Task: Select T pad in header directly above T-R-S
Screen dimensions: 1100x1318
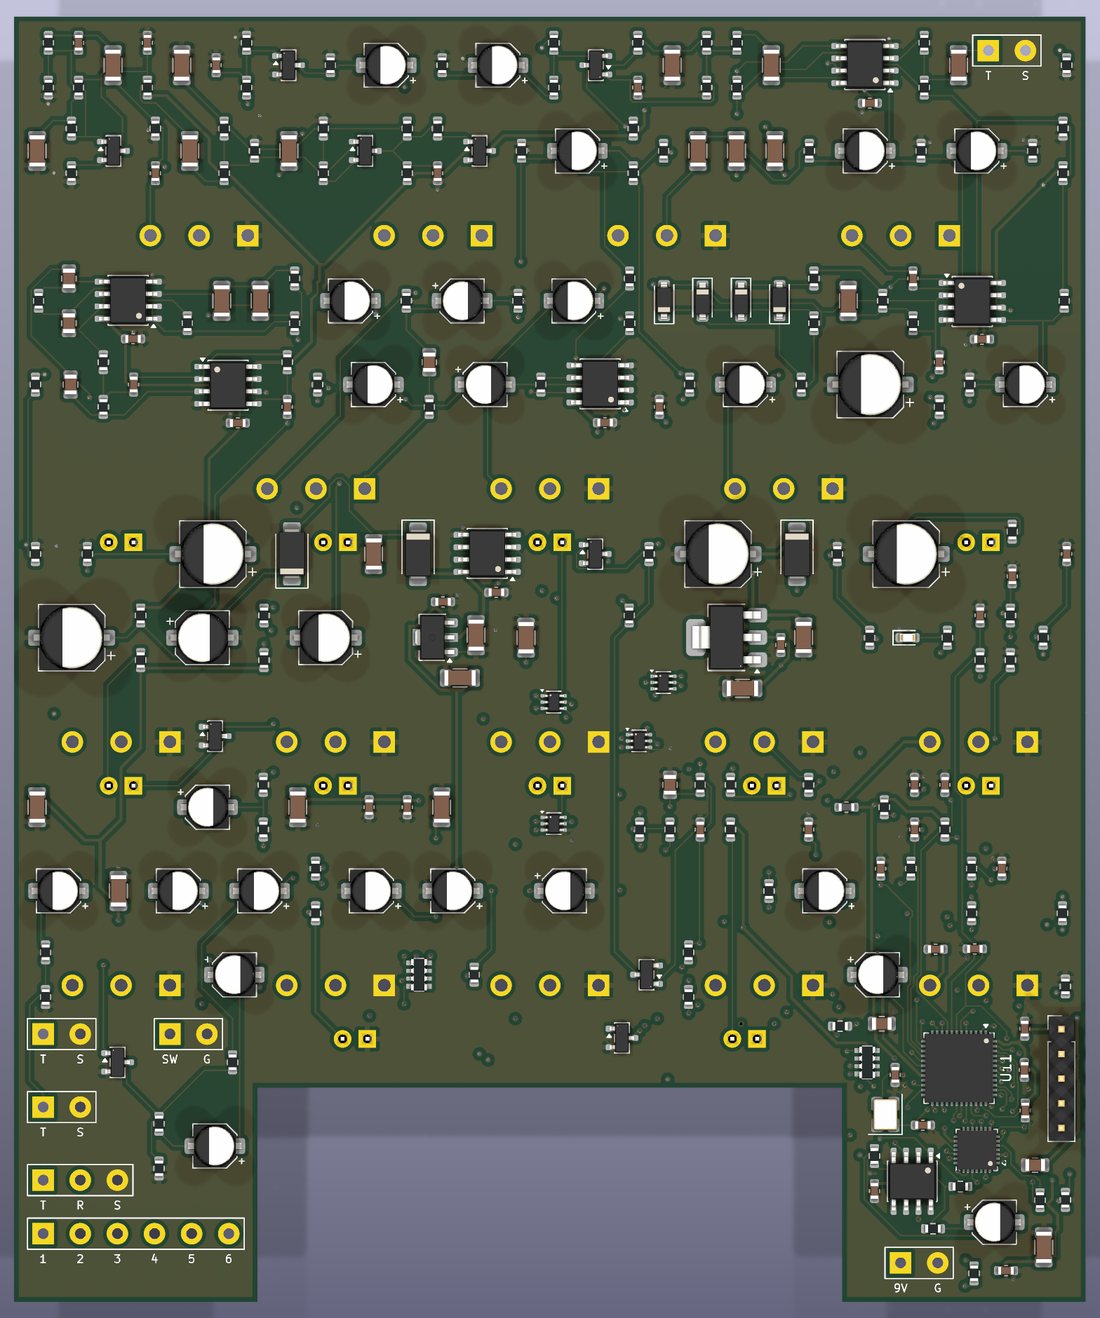Action: 43,1107
